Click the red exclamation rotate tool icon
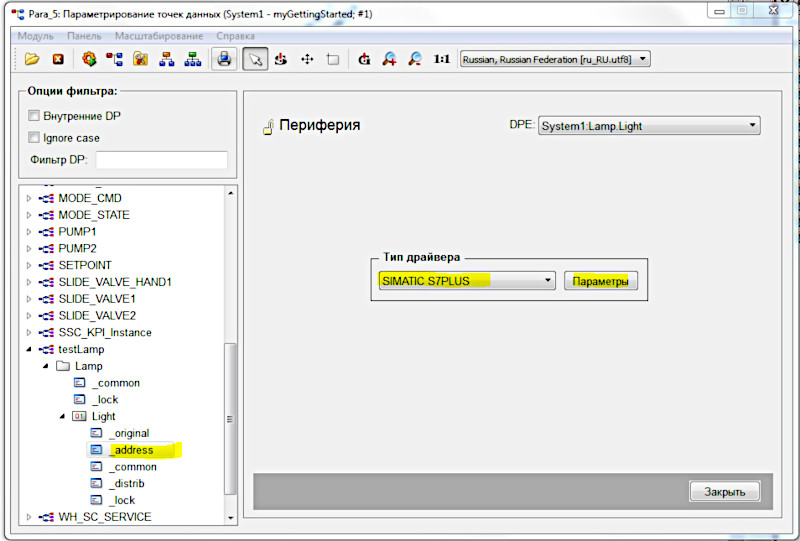 pos(281,59)
